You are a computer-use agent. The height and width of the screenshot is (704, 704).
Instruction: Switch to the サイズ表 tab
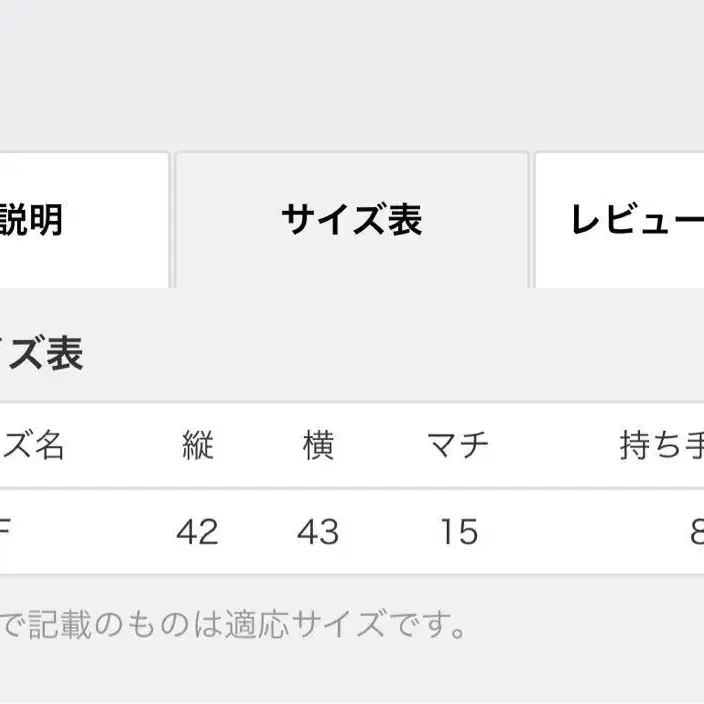click(x=351, y=220)
